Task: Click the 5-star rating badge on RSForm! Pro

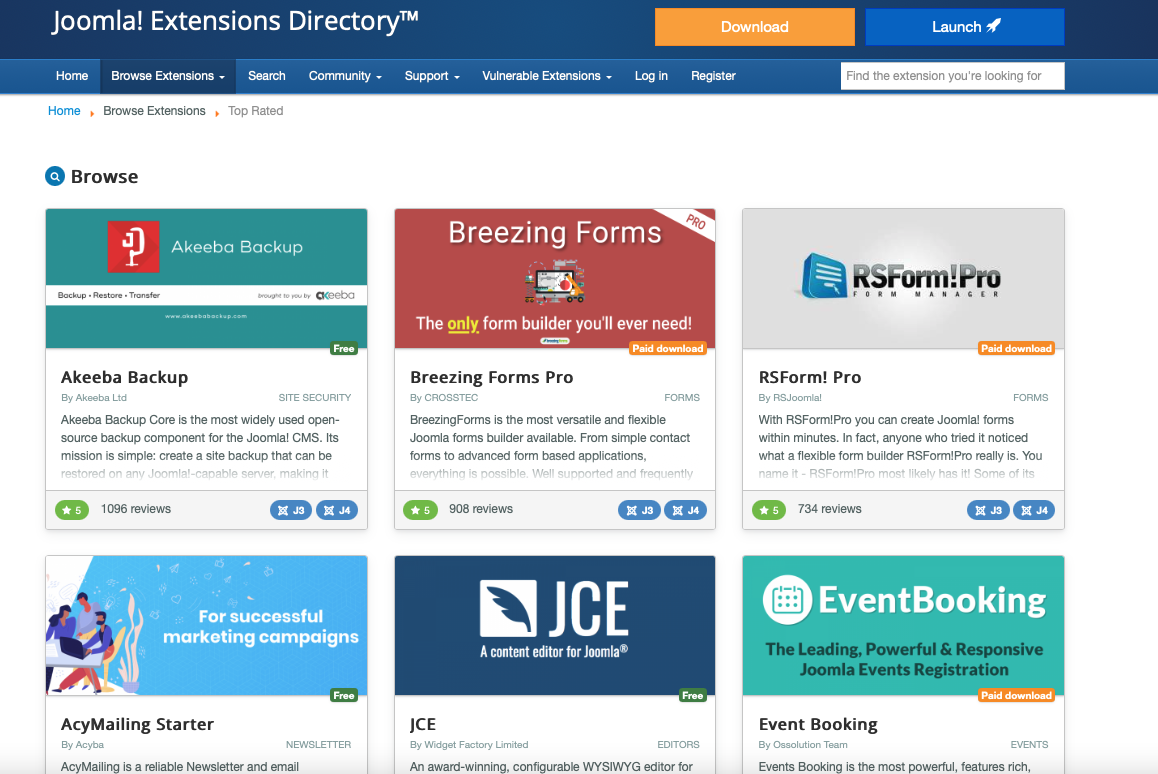Action: coord(769,510)
